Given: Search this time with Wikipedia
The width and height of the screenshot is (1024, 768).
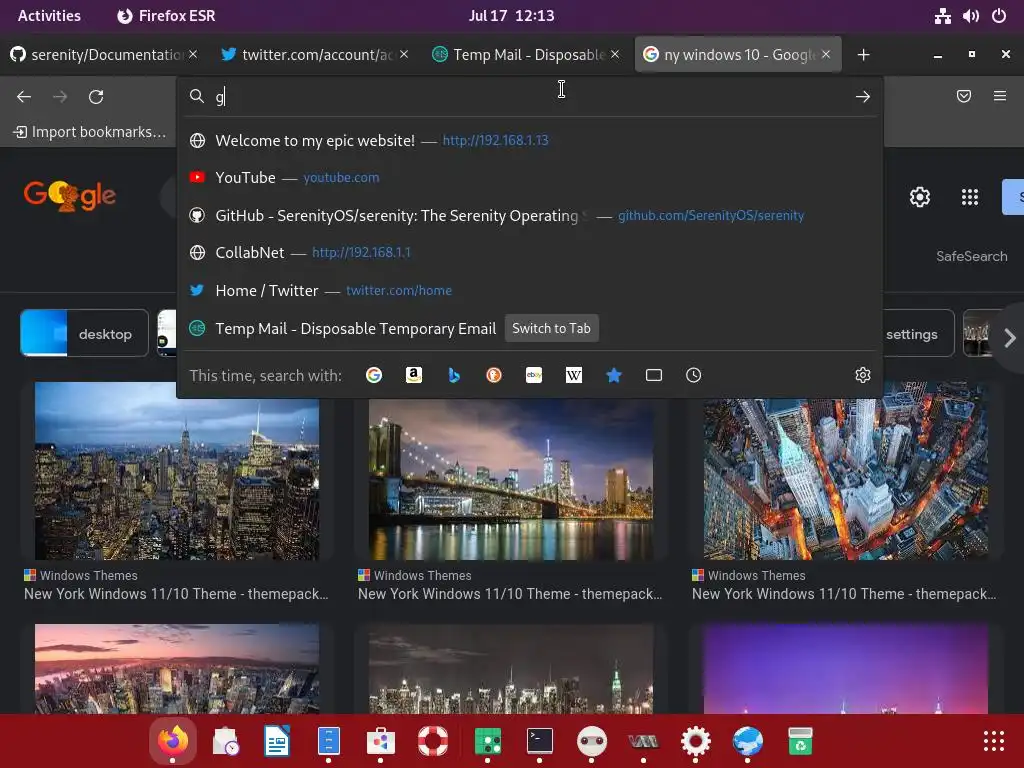Looking at the screenshot, I should 573,375.
